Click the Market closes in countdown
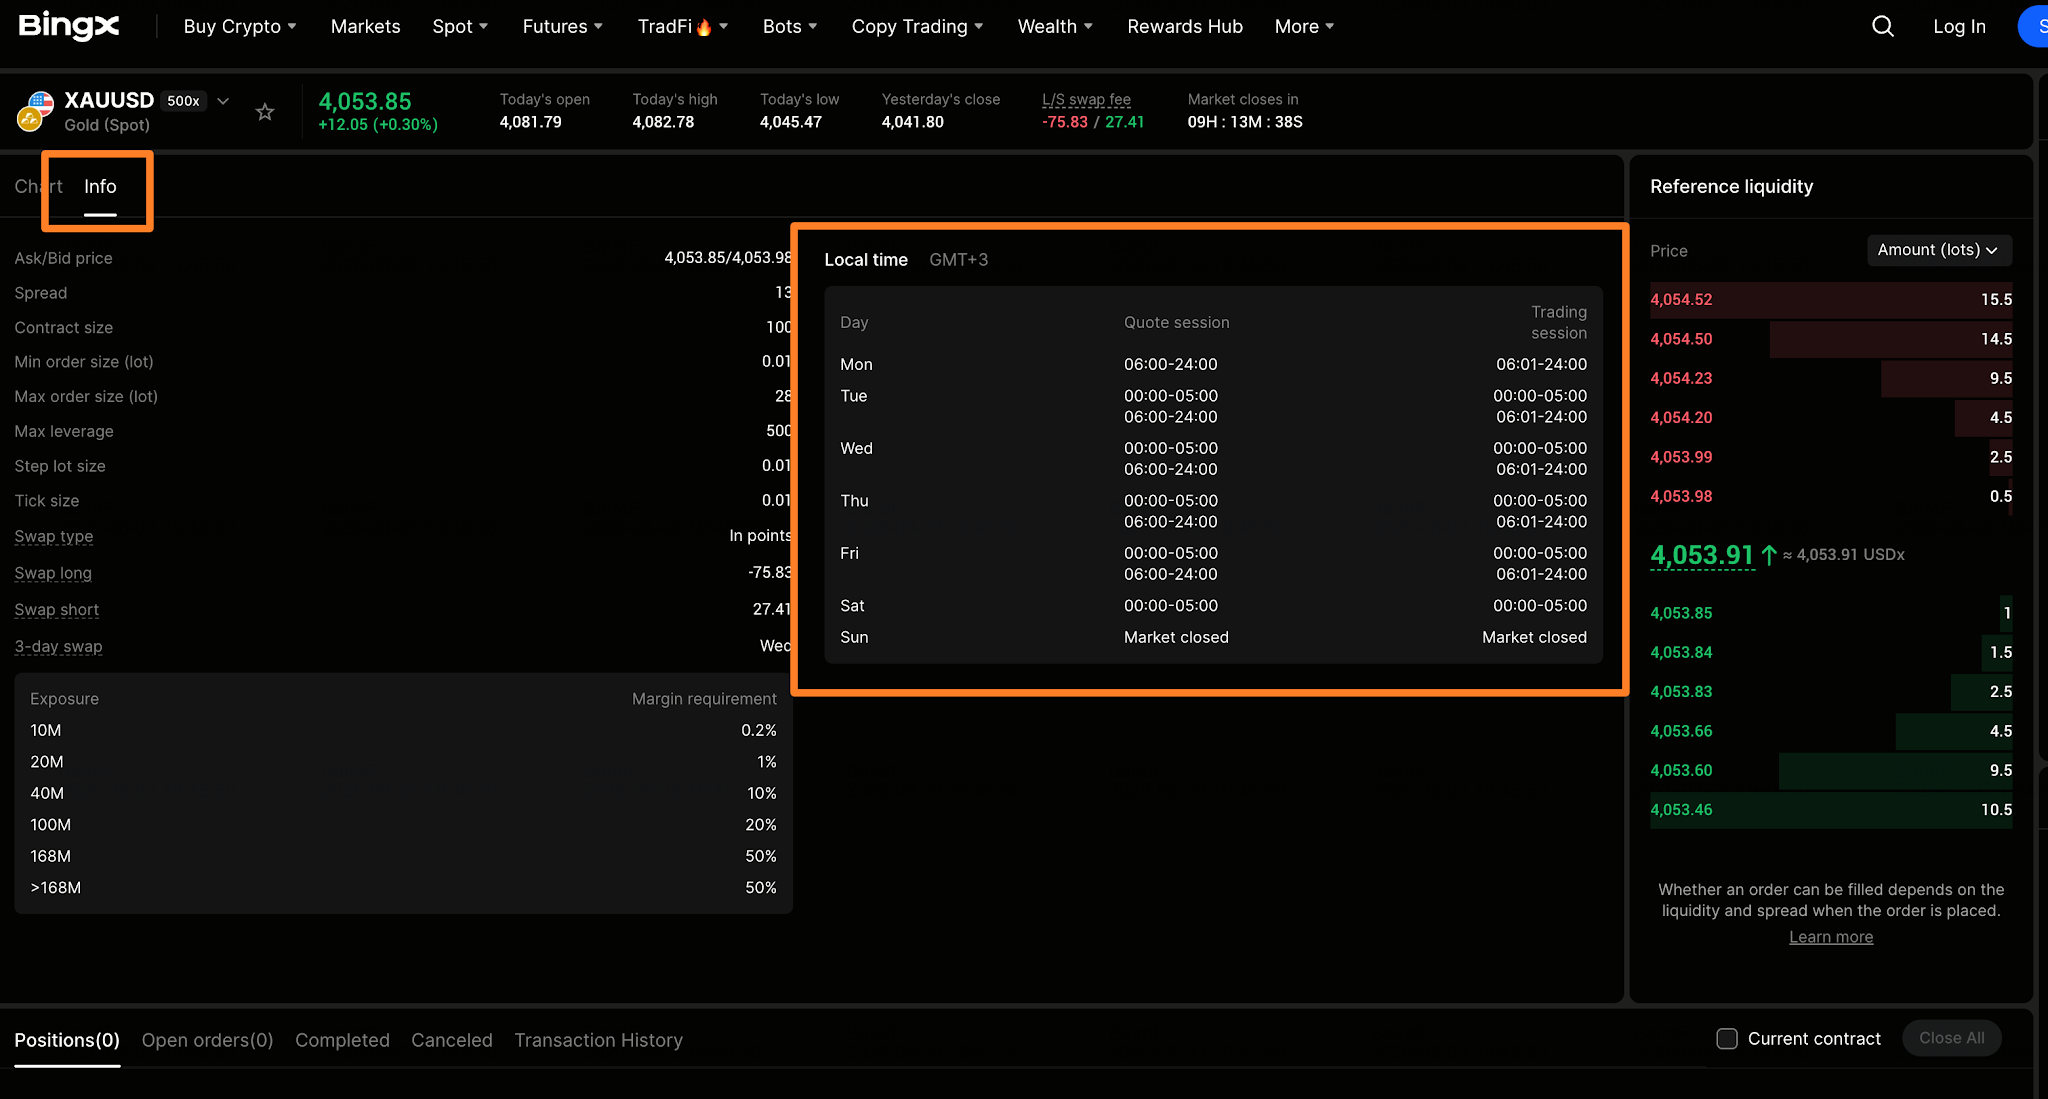2048x1099 pixels. [1245, 122]
